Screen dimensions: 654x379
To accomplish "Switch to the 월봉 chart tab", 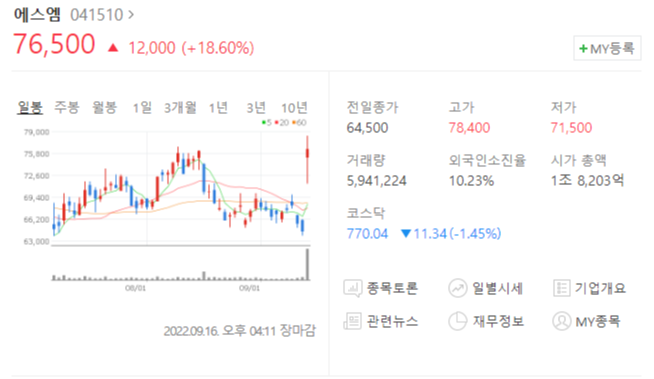I will point(104,108).
